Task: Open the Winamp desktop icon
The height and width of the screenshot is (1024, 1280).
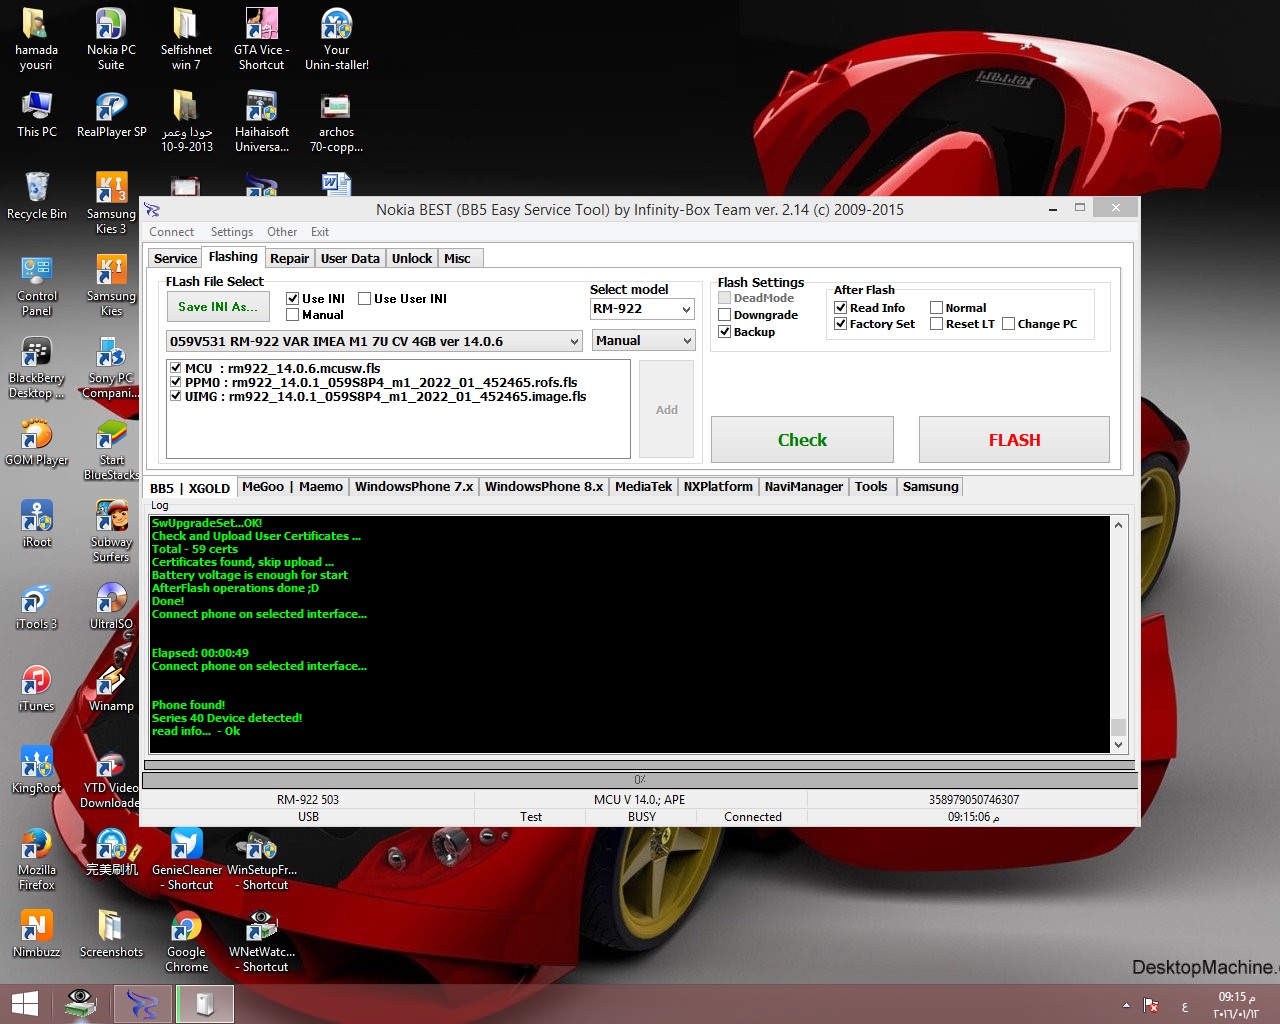Action: click(x=111, y=688)
